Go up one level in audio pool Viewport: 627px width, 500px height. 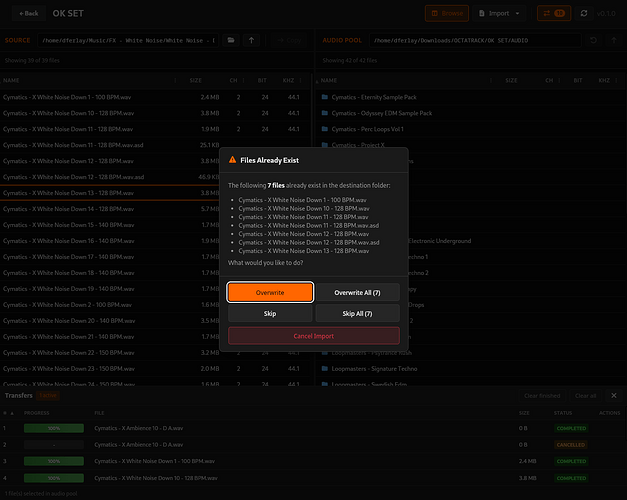[614, 40]
